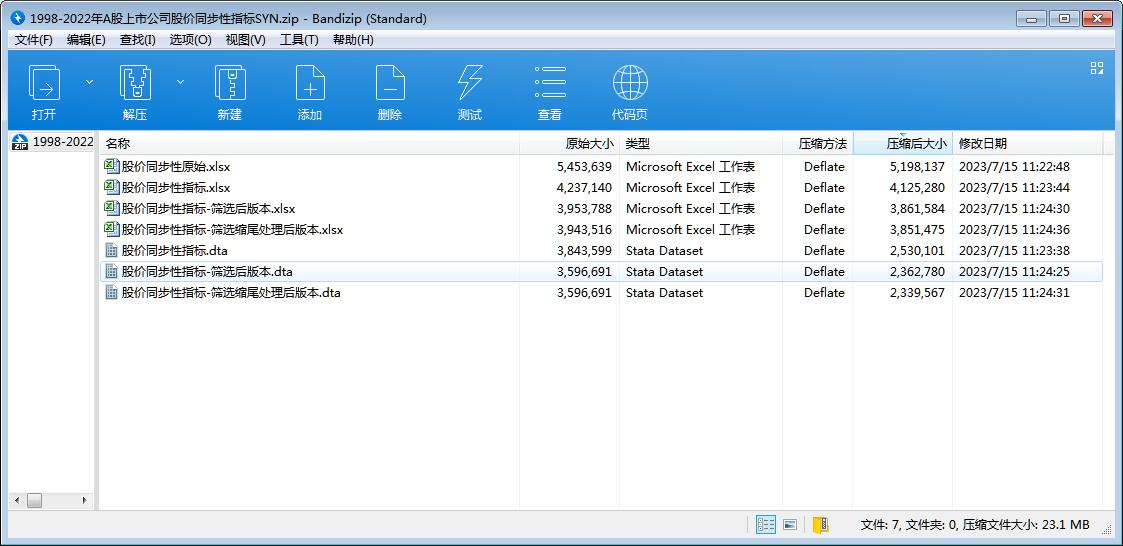Click the 查看 (View) list icon
This screenshot has width=1123, height=546.
point(550,82)
